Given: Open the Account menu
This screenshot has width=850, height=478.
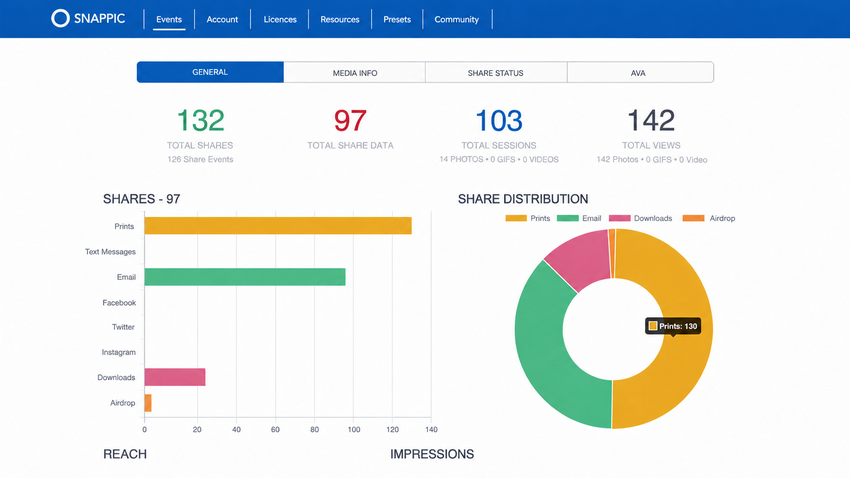Looking at the screenshot, I should pos(222,20).
